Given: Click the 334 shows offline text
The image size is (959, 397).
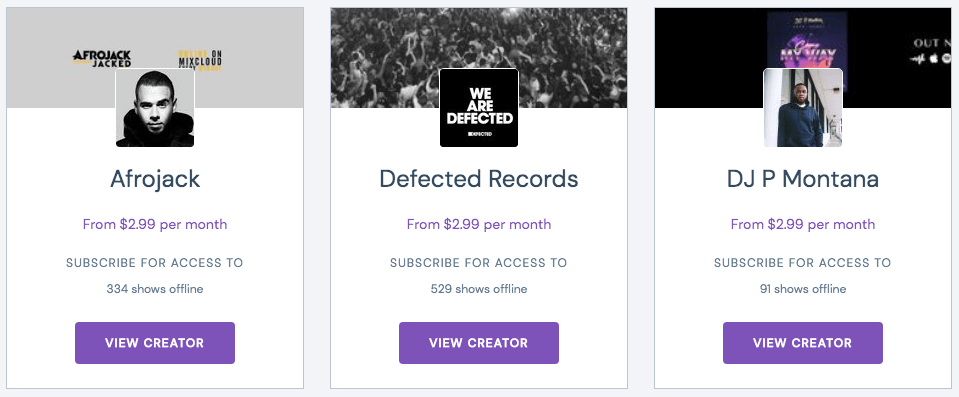Looking at the screenshot, I should point(155,289).
